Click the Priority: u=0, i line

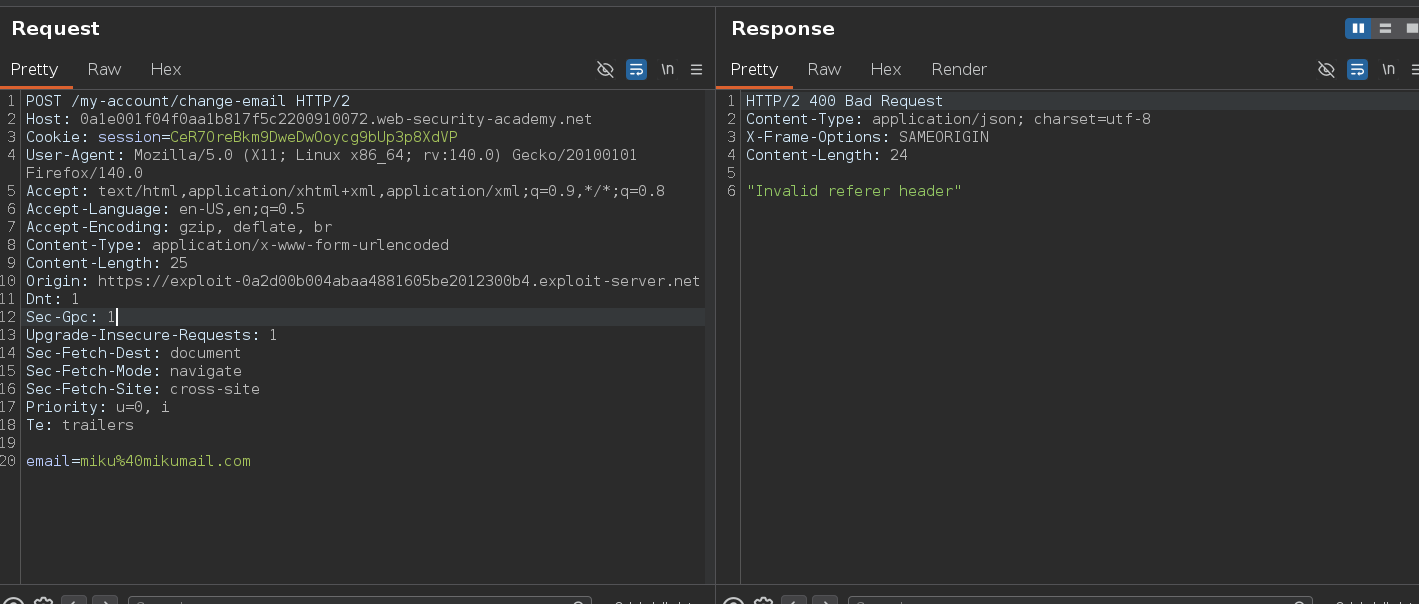point(98,407)
